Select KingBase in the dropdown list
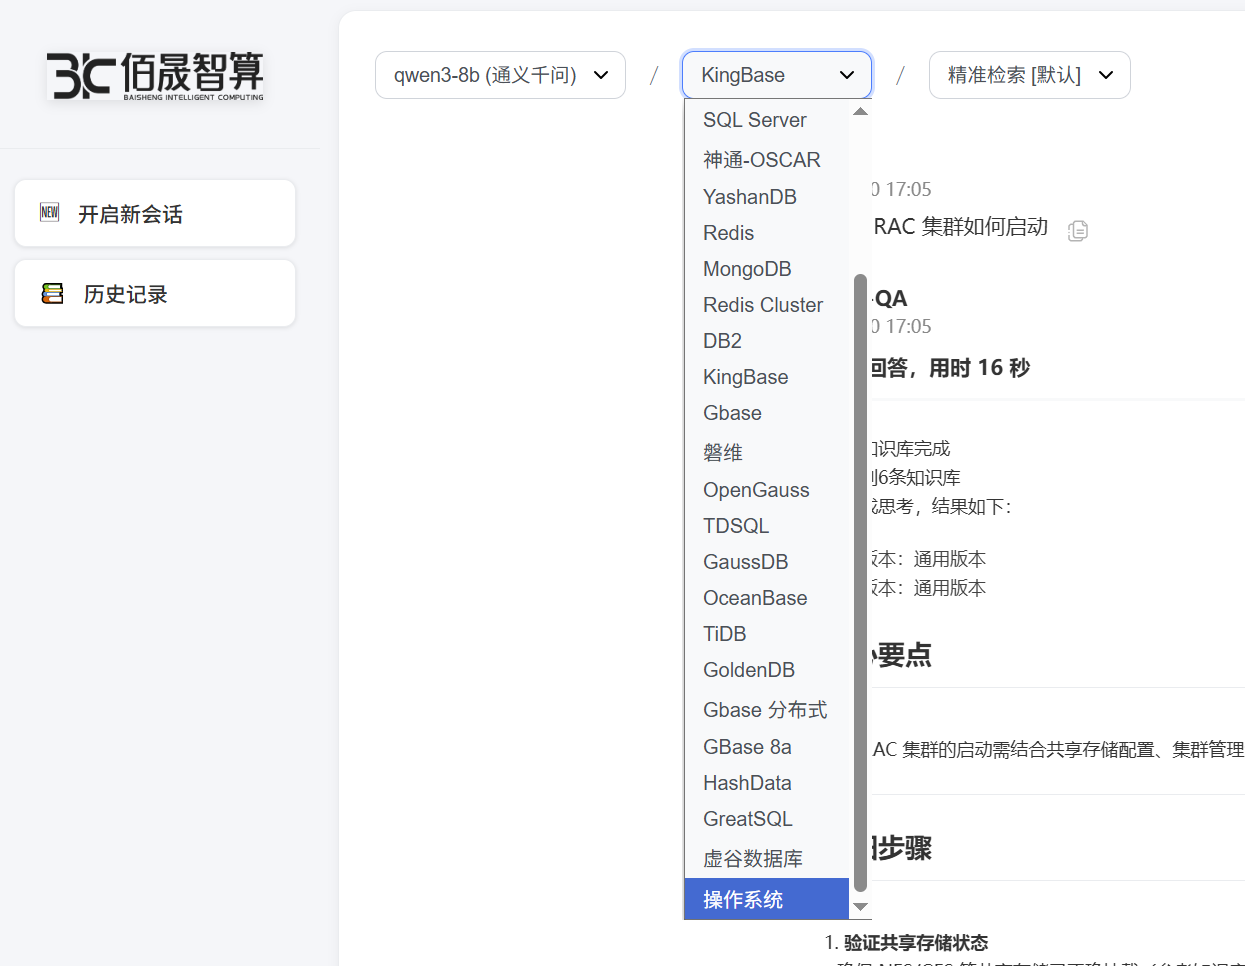The width and height of the screenshot is (1245, 966). [767, 377]
